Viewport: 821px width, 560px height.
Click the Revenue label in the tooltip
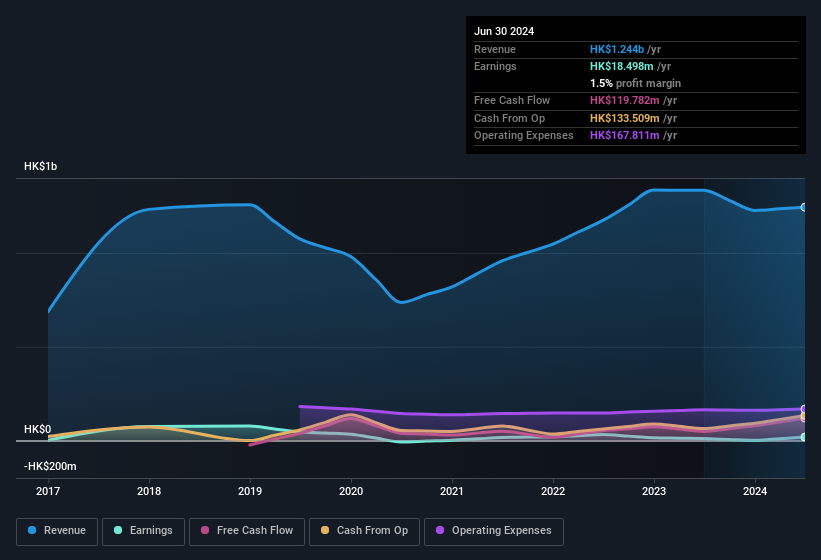coord(495,49)
